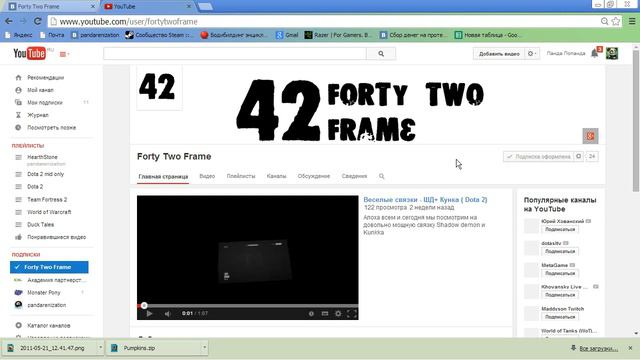Open dropdown for Pumpkins.zip download
Viewport: 640px width, 360px height.
point(204,348)
